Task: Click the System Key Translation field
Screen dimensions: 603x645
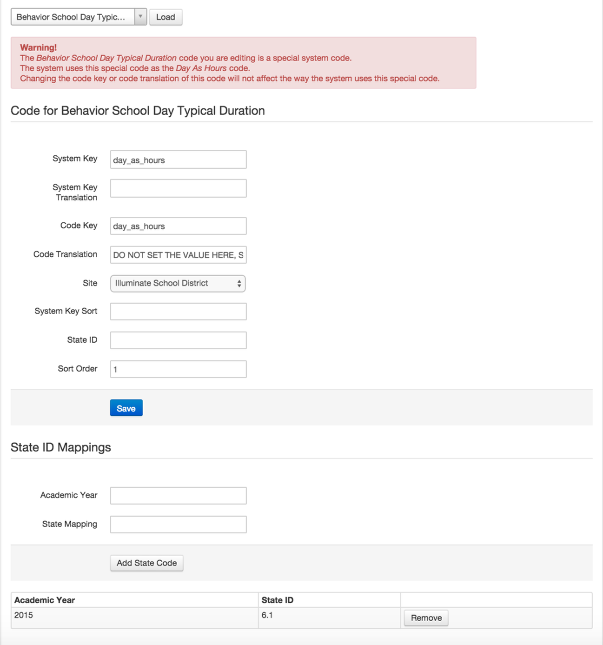Action: pyautogui.click(x=178, y=188)
